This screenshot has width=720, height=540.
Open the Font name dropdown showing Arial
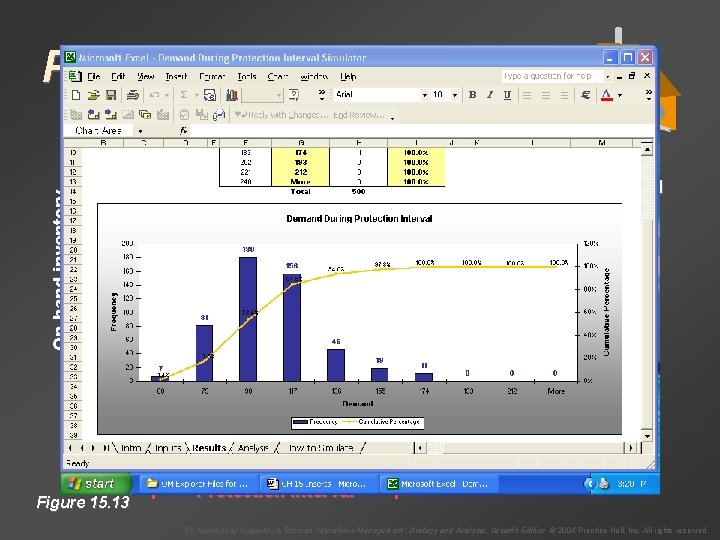[x=424, y=95]
